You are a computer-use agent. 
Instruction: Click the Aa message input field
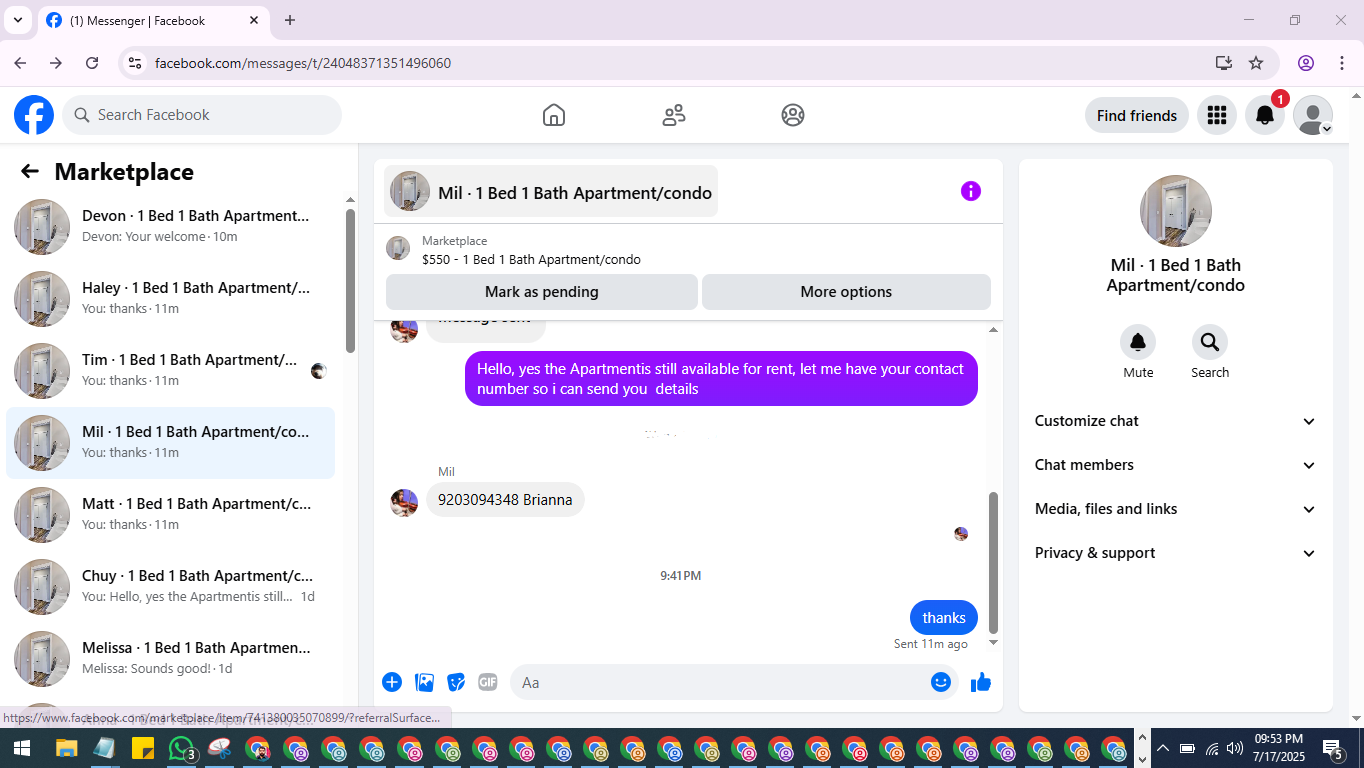tap(734, 682)
